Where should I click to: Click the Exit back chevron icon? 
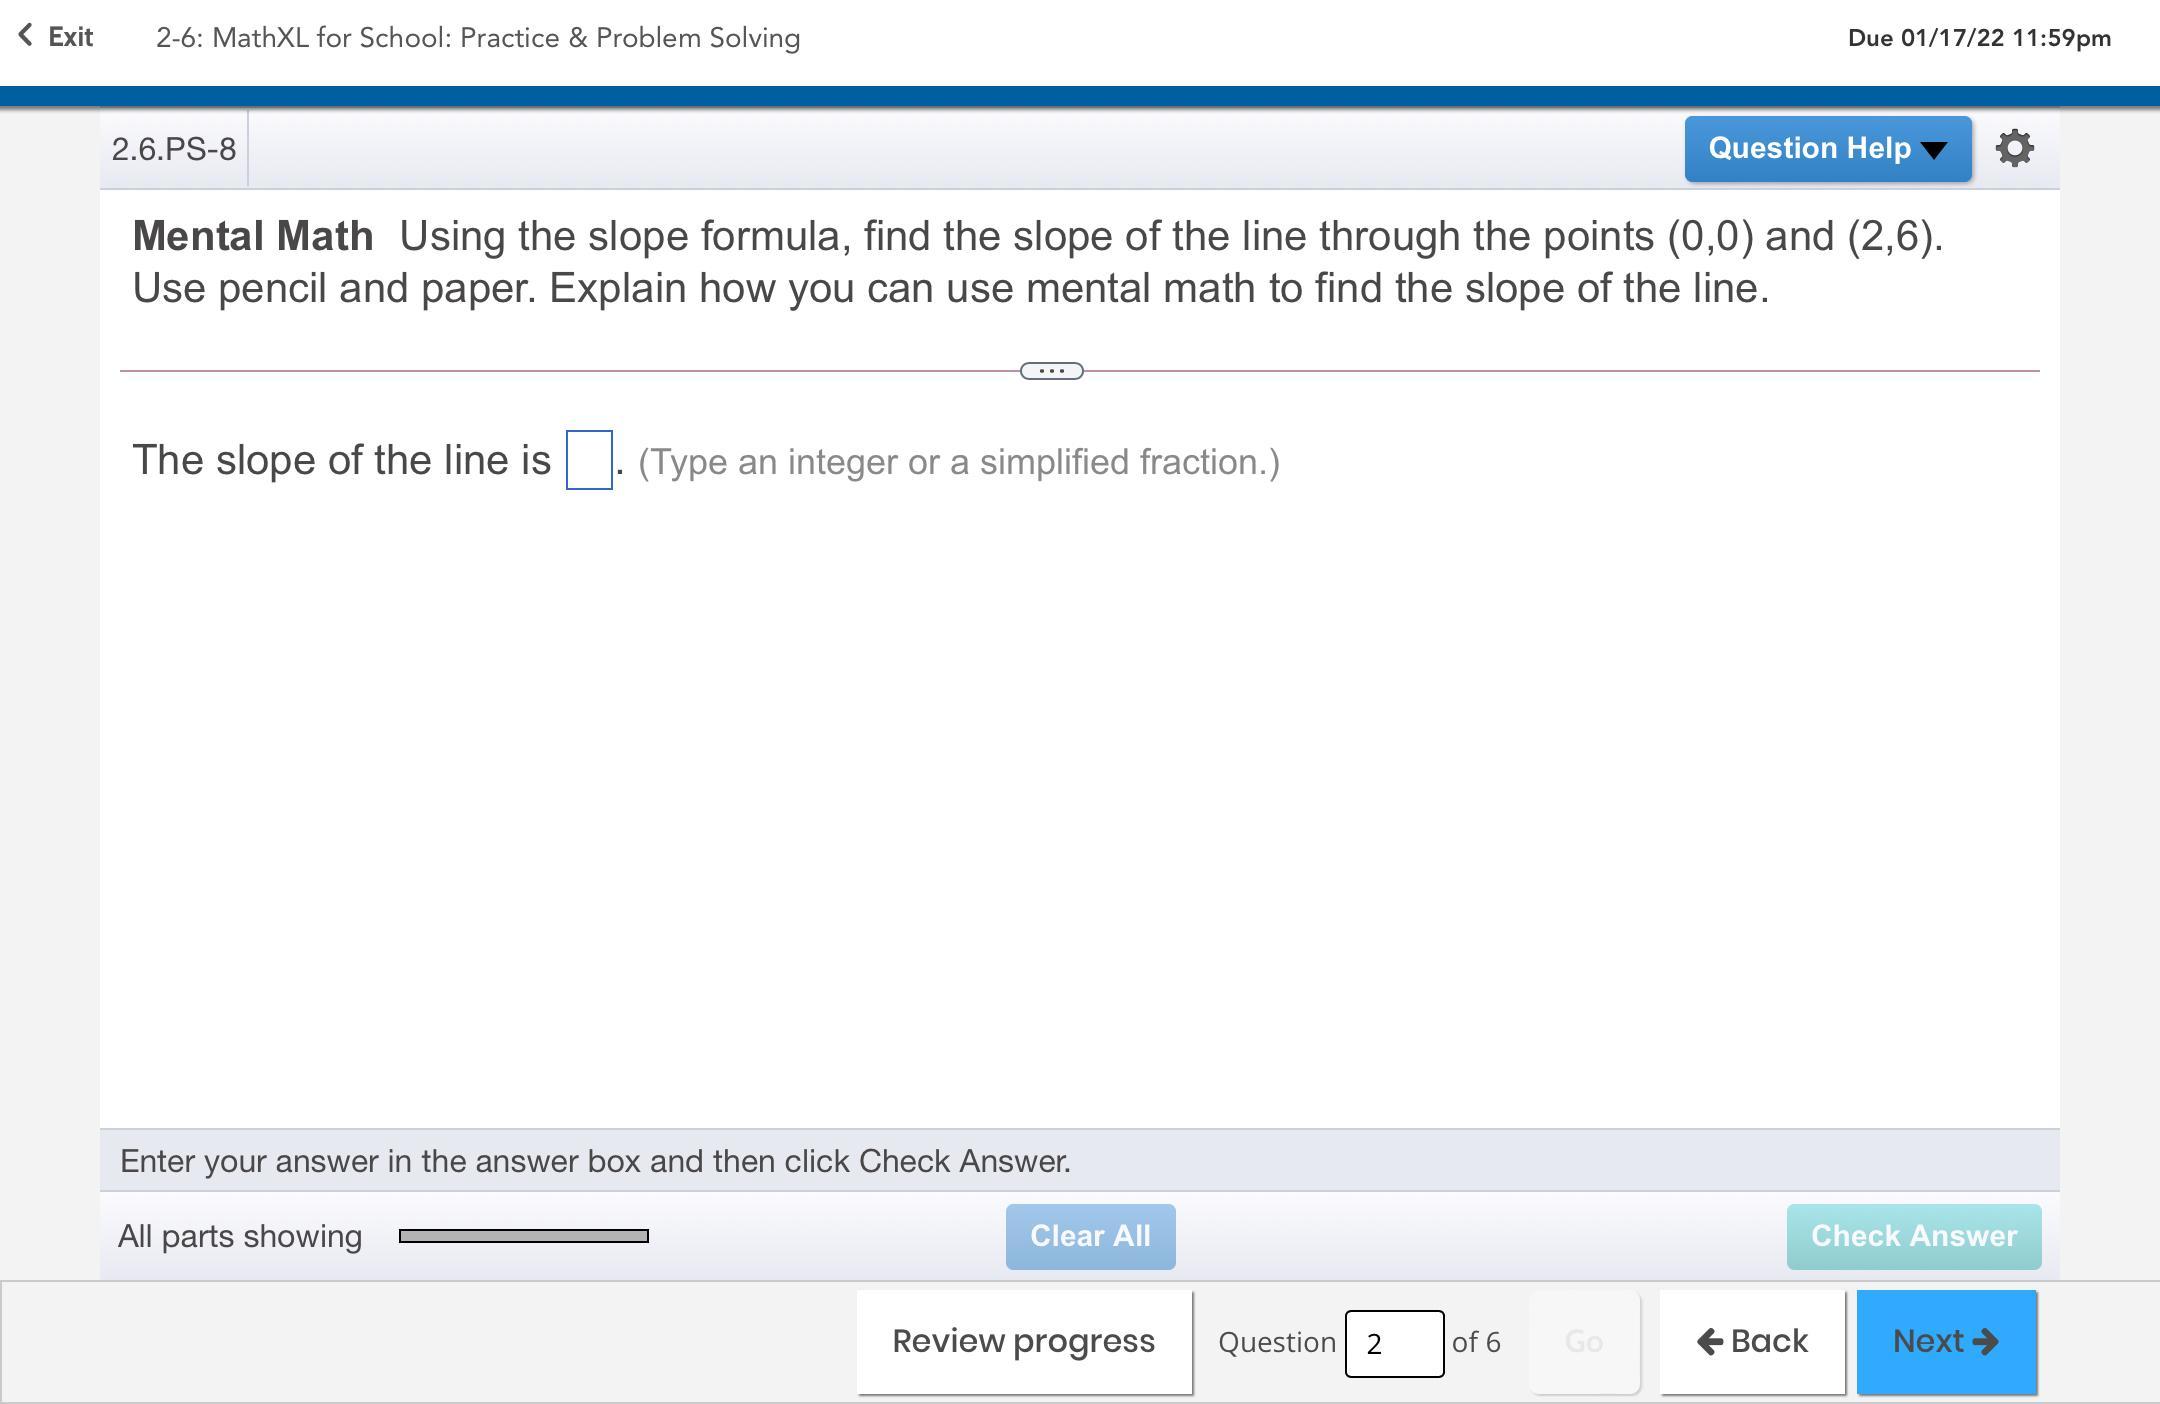[26, 36]
